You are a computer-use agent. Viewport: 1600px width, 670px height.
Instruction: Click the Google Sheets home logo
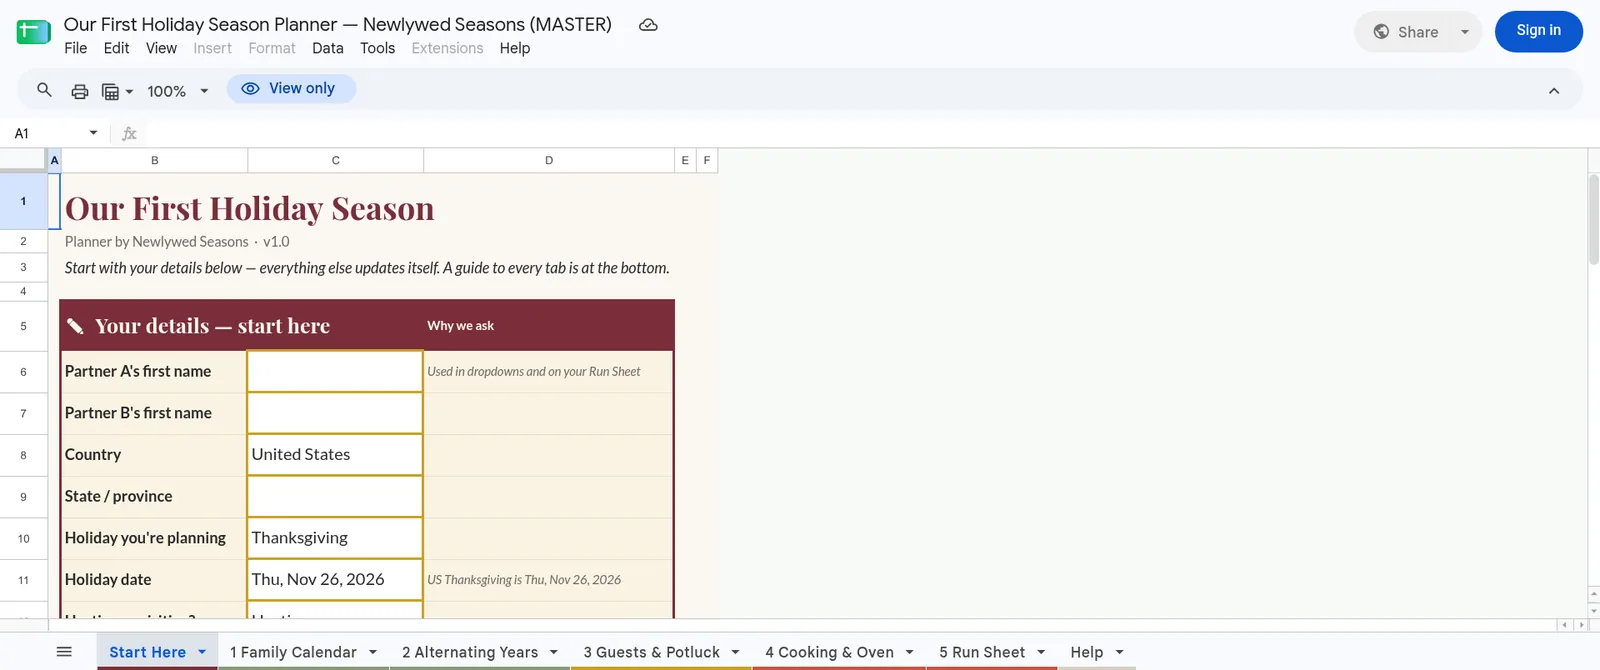33,32
